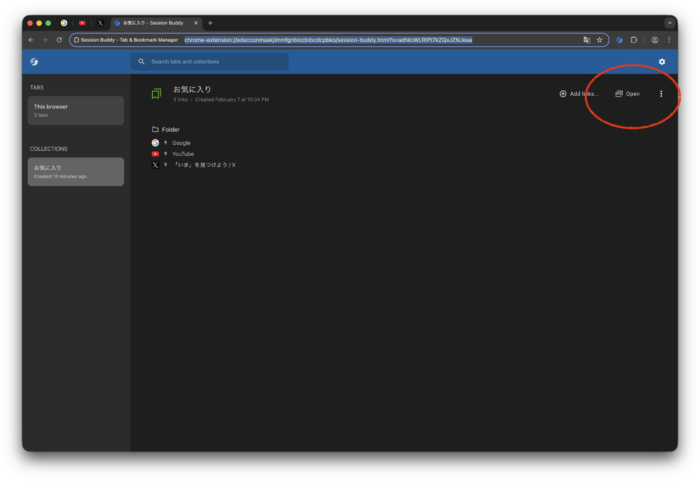Open Session Buddy settings gear
Screen dimensions: 700x481
661,62
